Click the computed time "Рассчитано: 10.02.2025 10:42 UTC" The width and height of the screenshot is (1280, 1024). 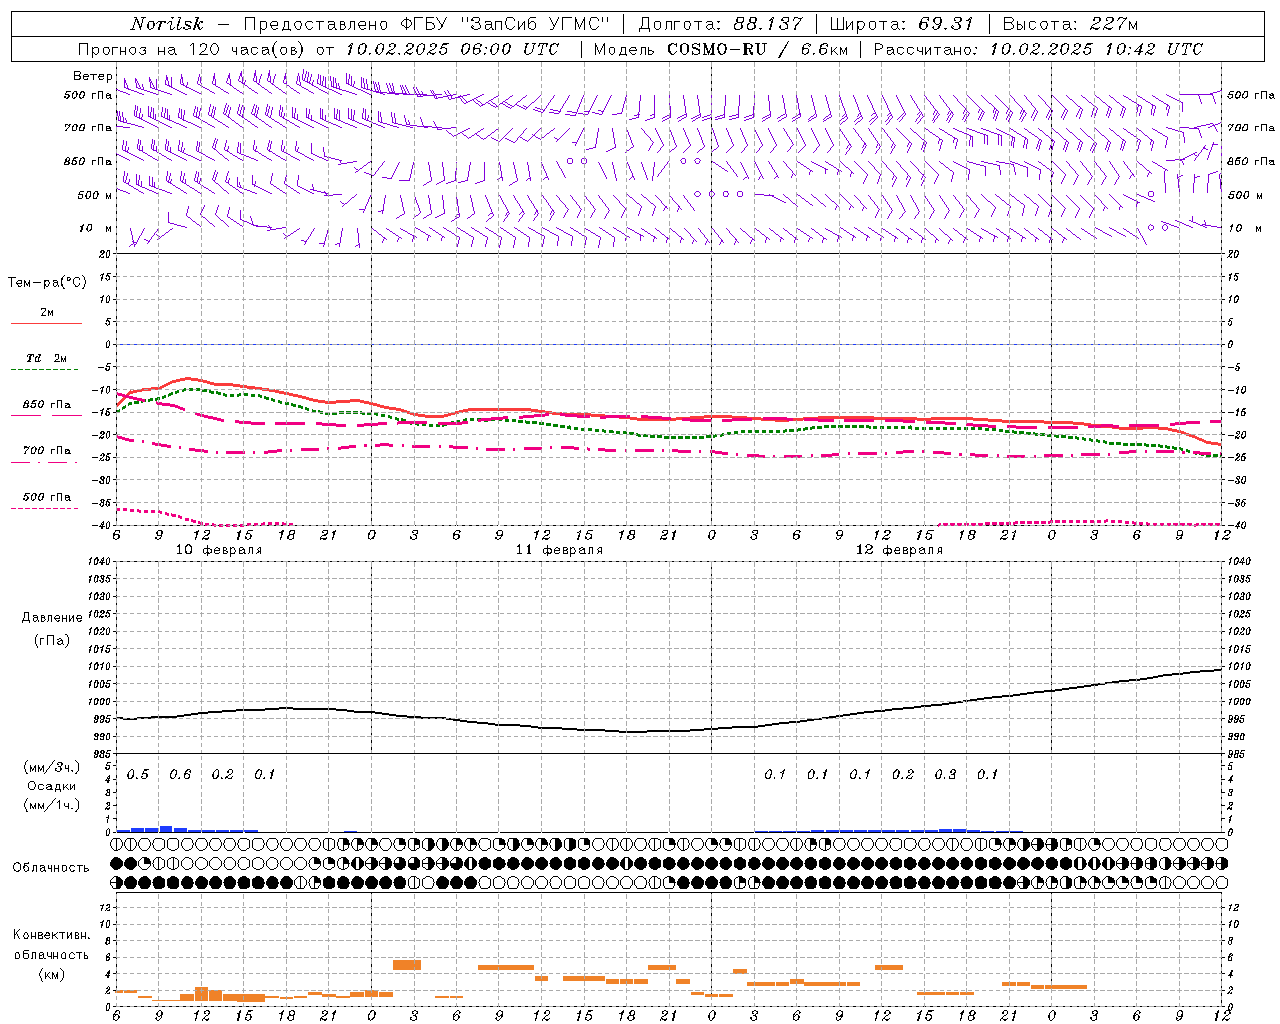click(x=1038, y=49)
